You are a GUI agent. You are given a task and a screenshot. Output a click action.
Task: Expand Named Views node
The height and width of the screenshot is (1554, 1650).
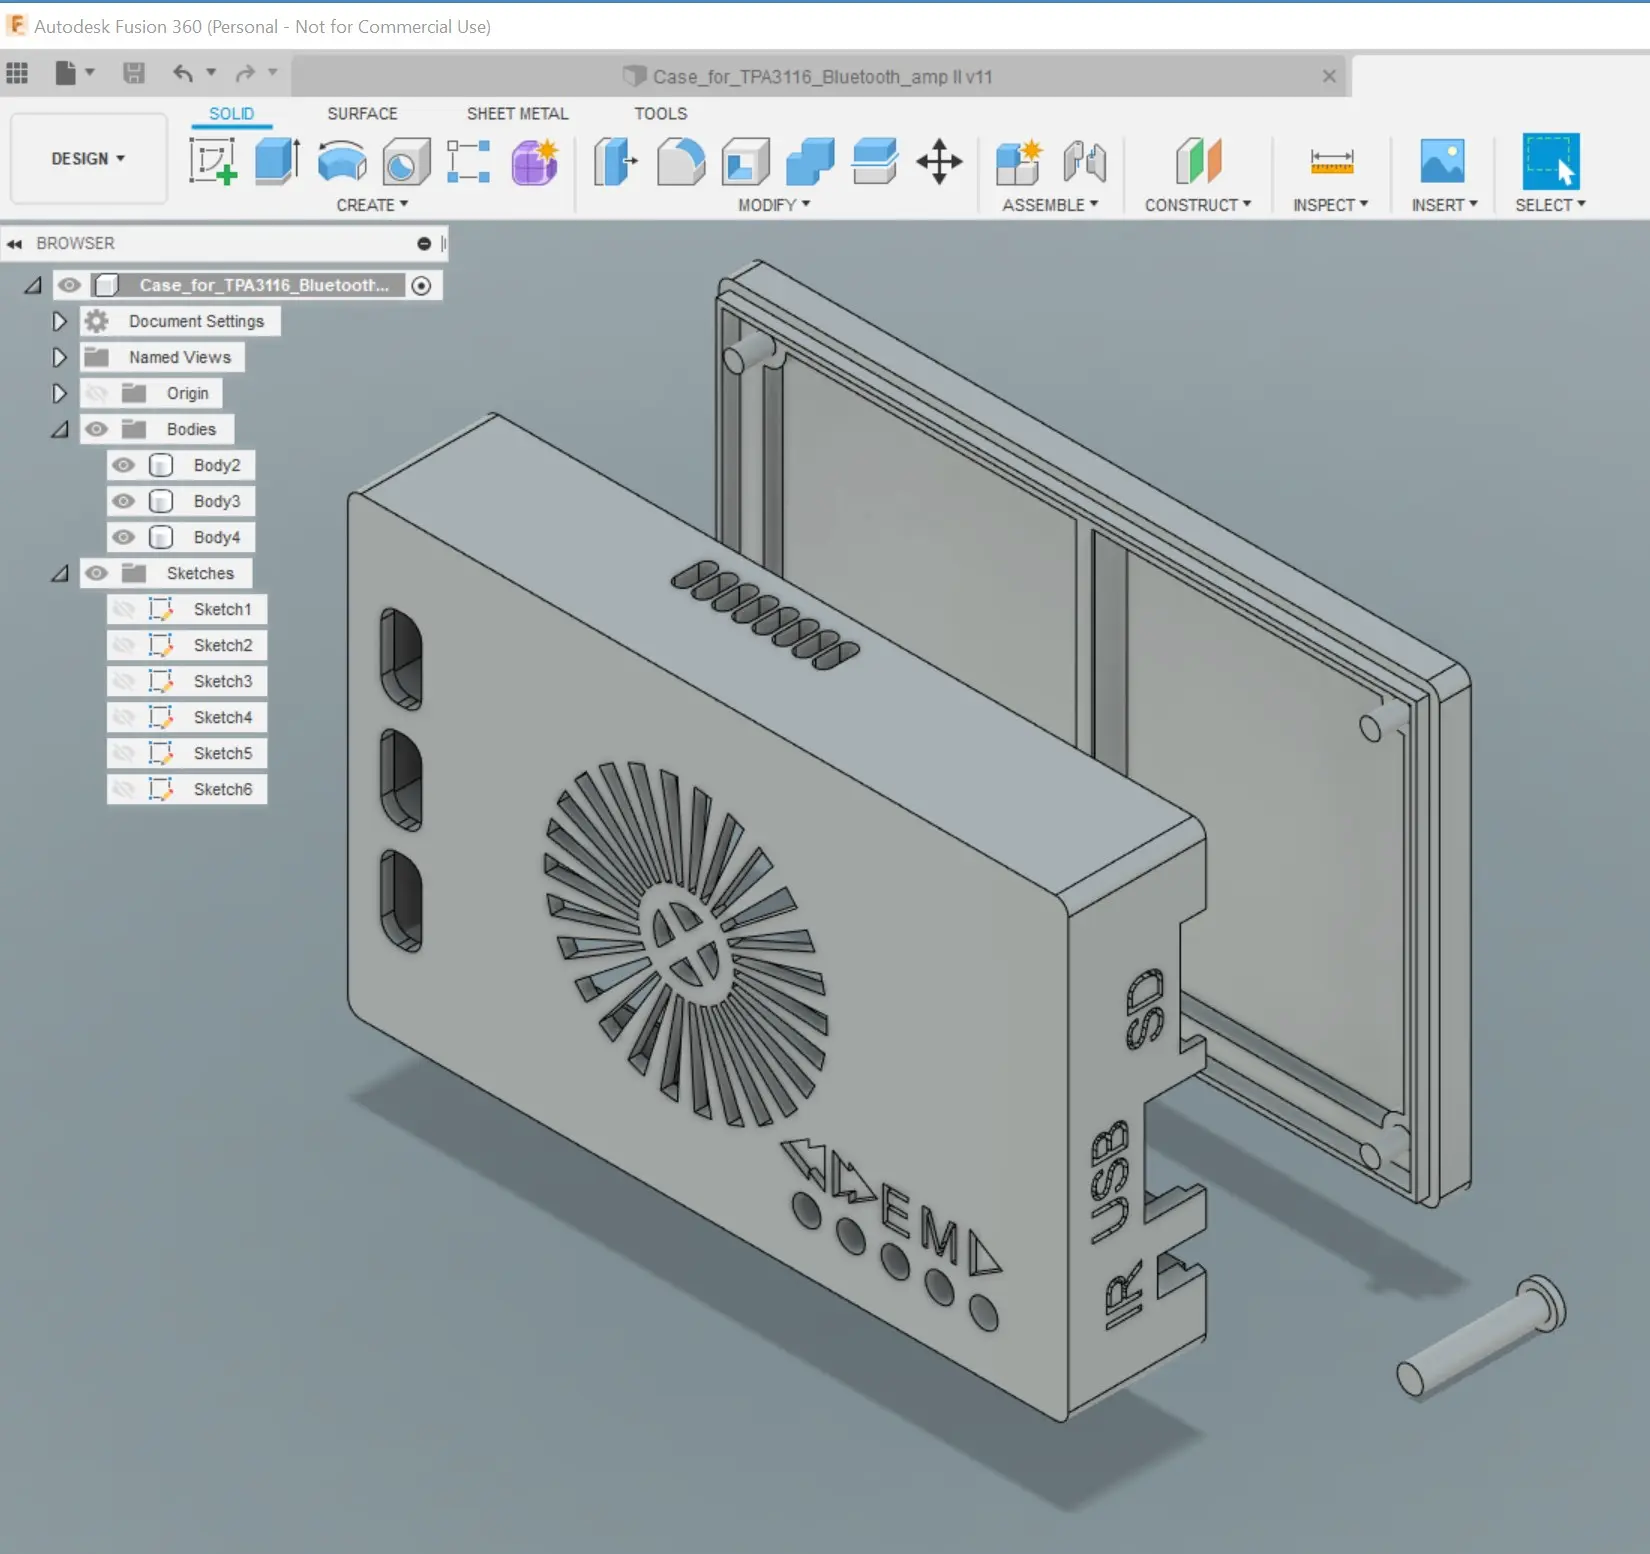pos(59,357)
